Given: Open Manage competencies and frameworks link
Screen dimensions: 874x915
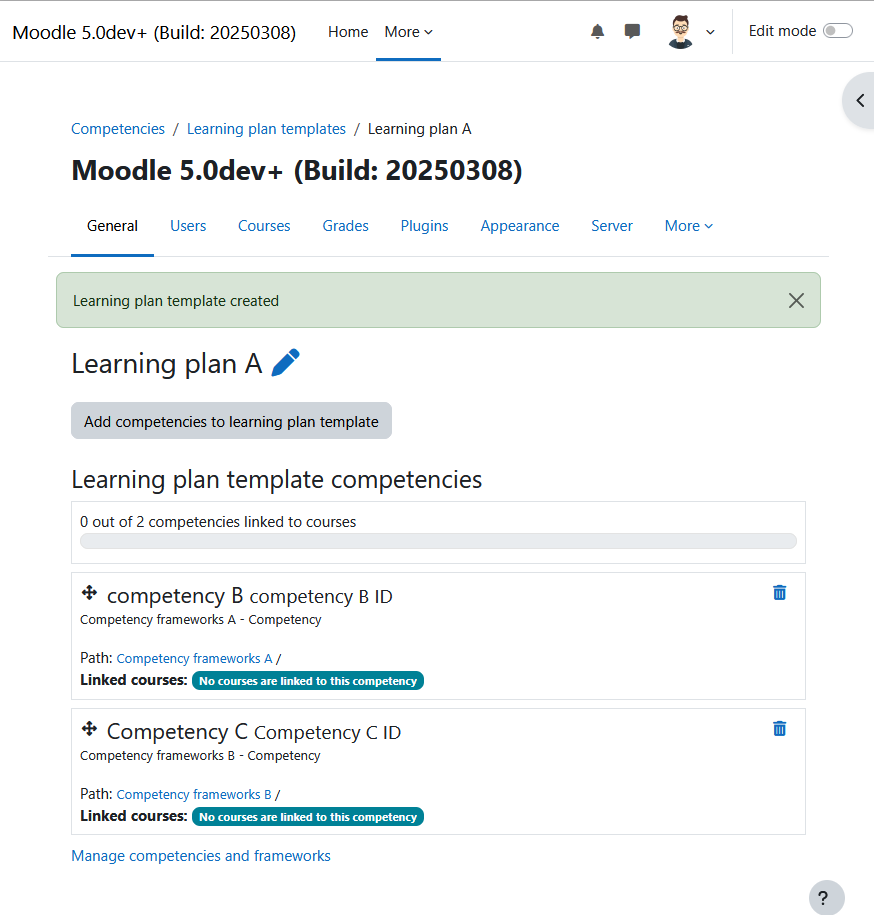Looking at the screenshot, I should (201, 855).
